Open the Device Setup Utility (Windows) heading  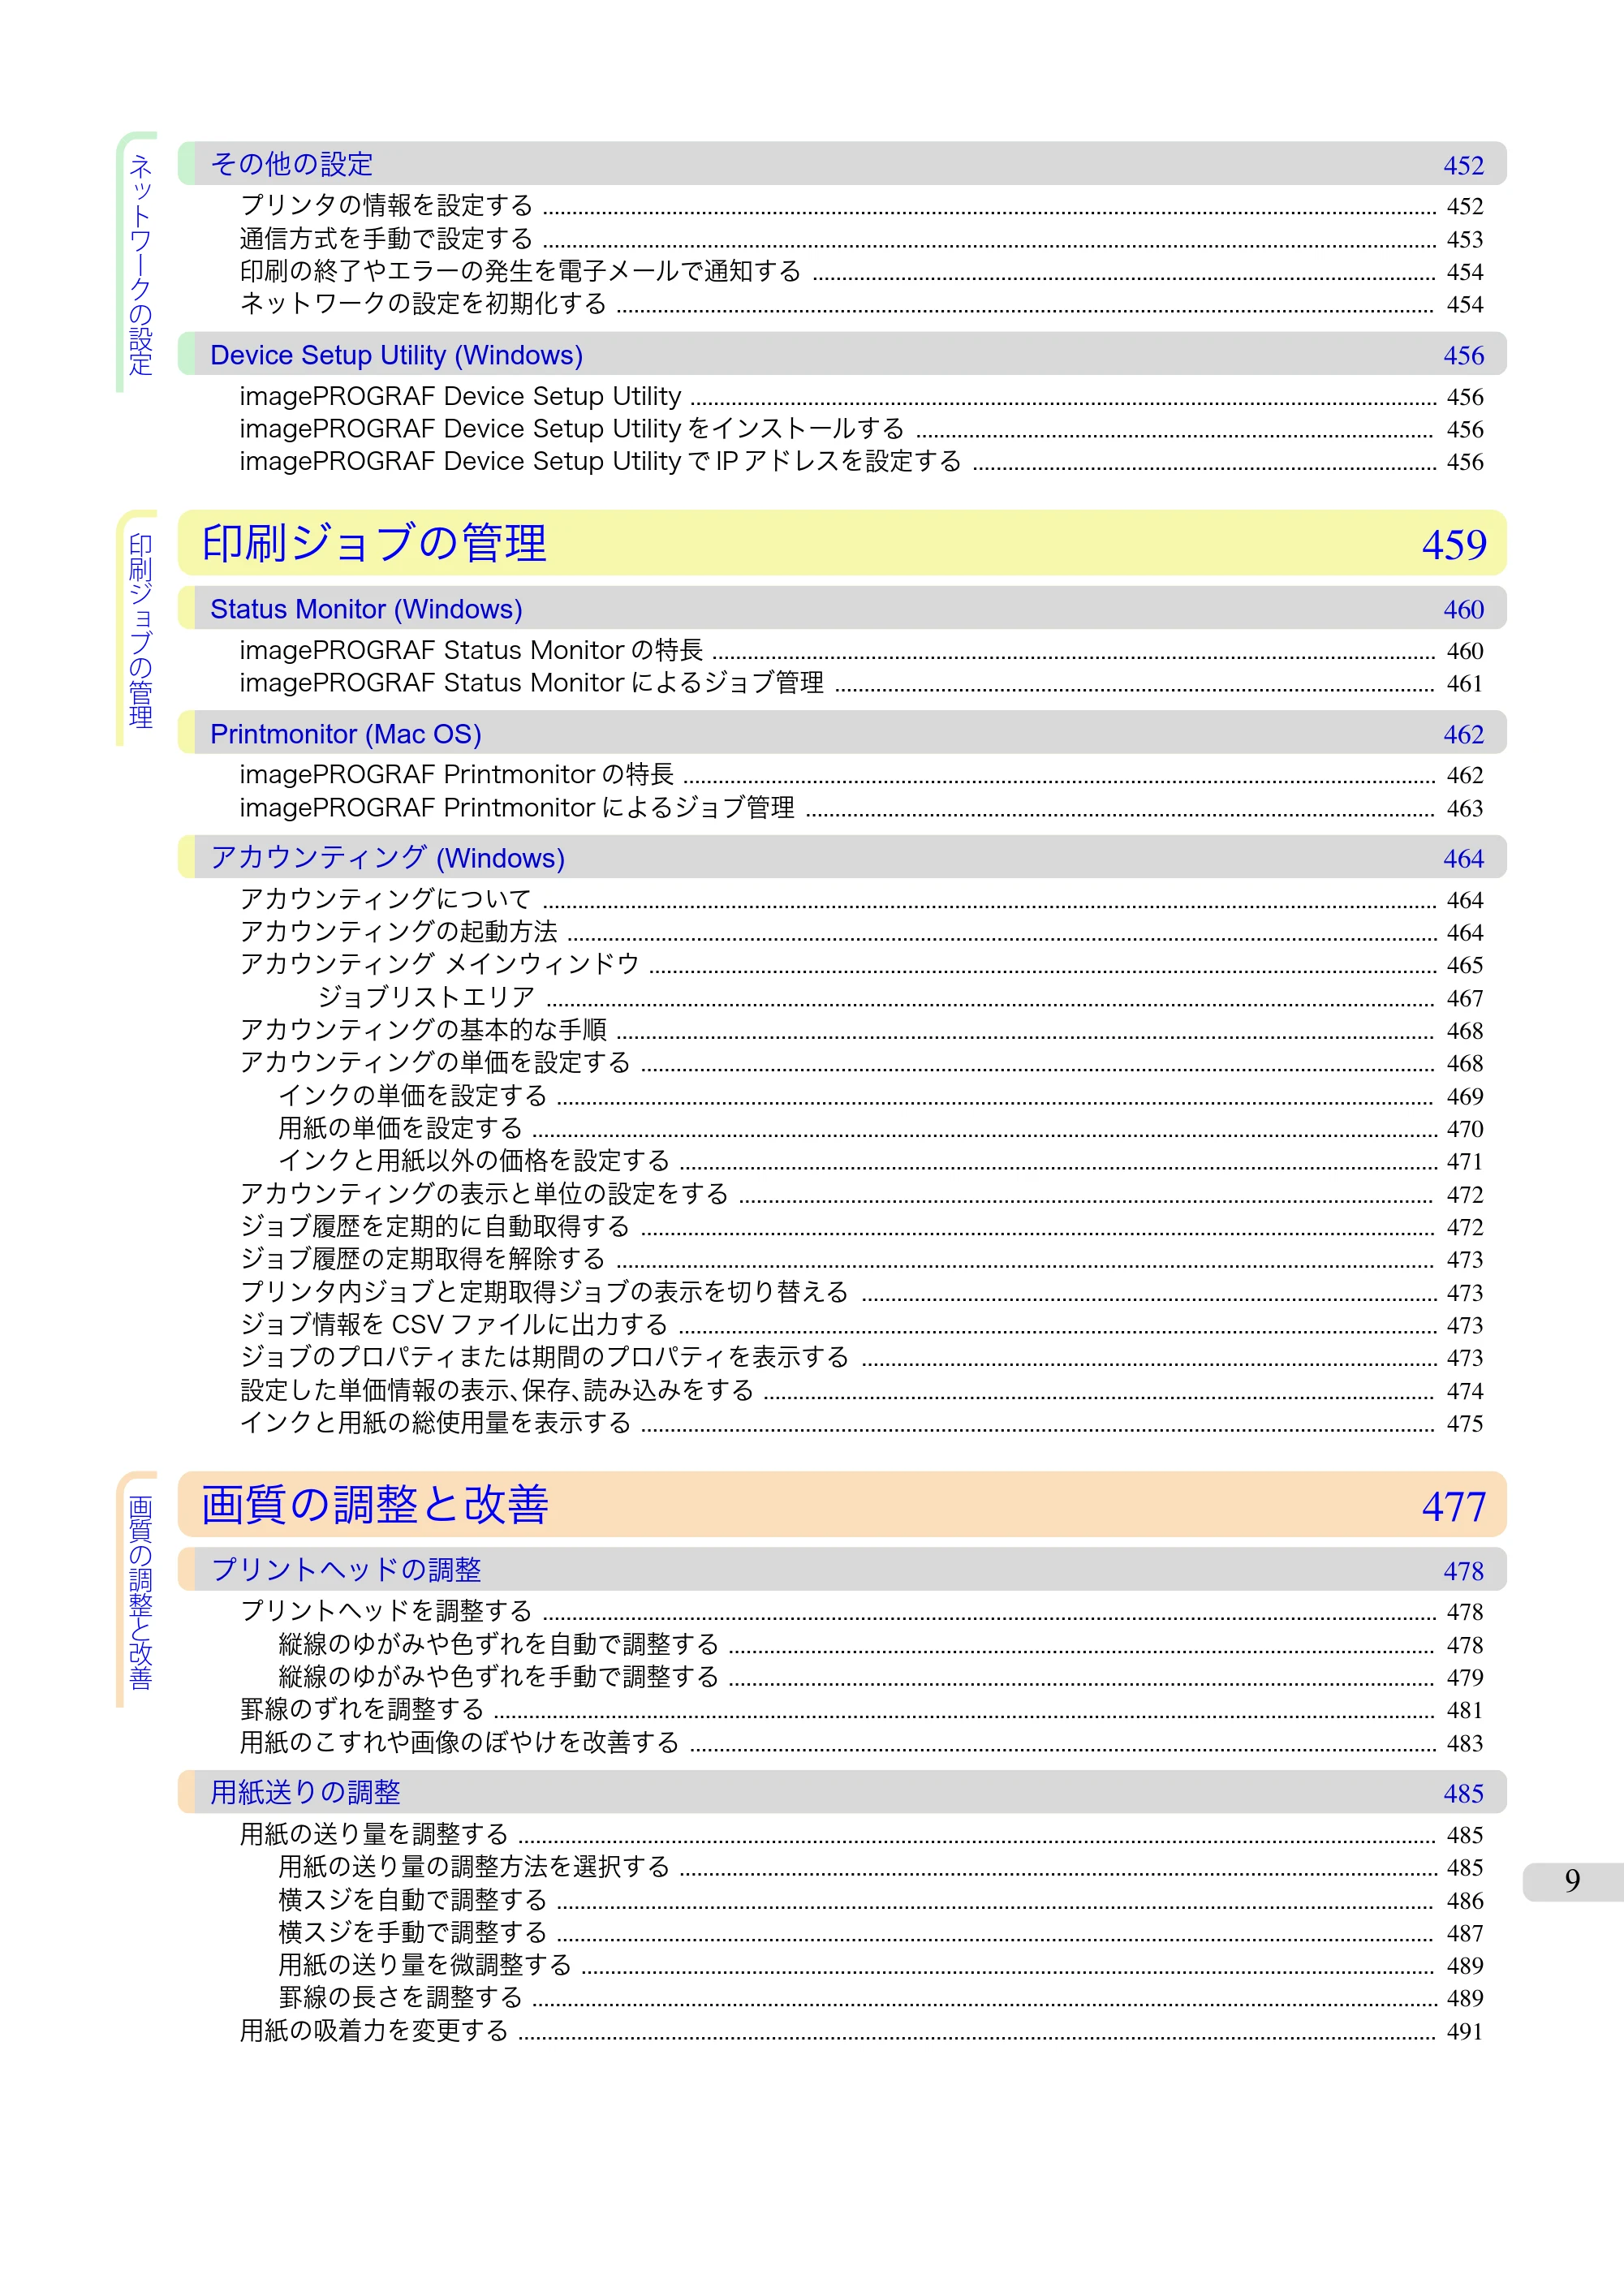[x=842, y=355]
